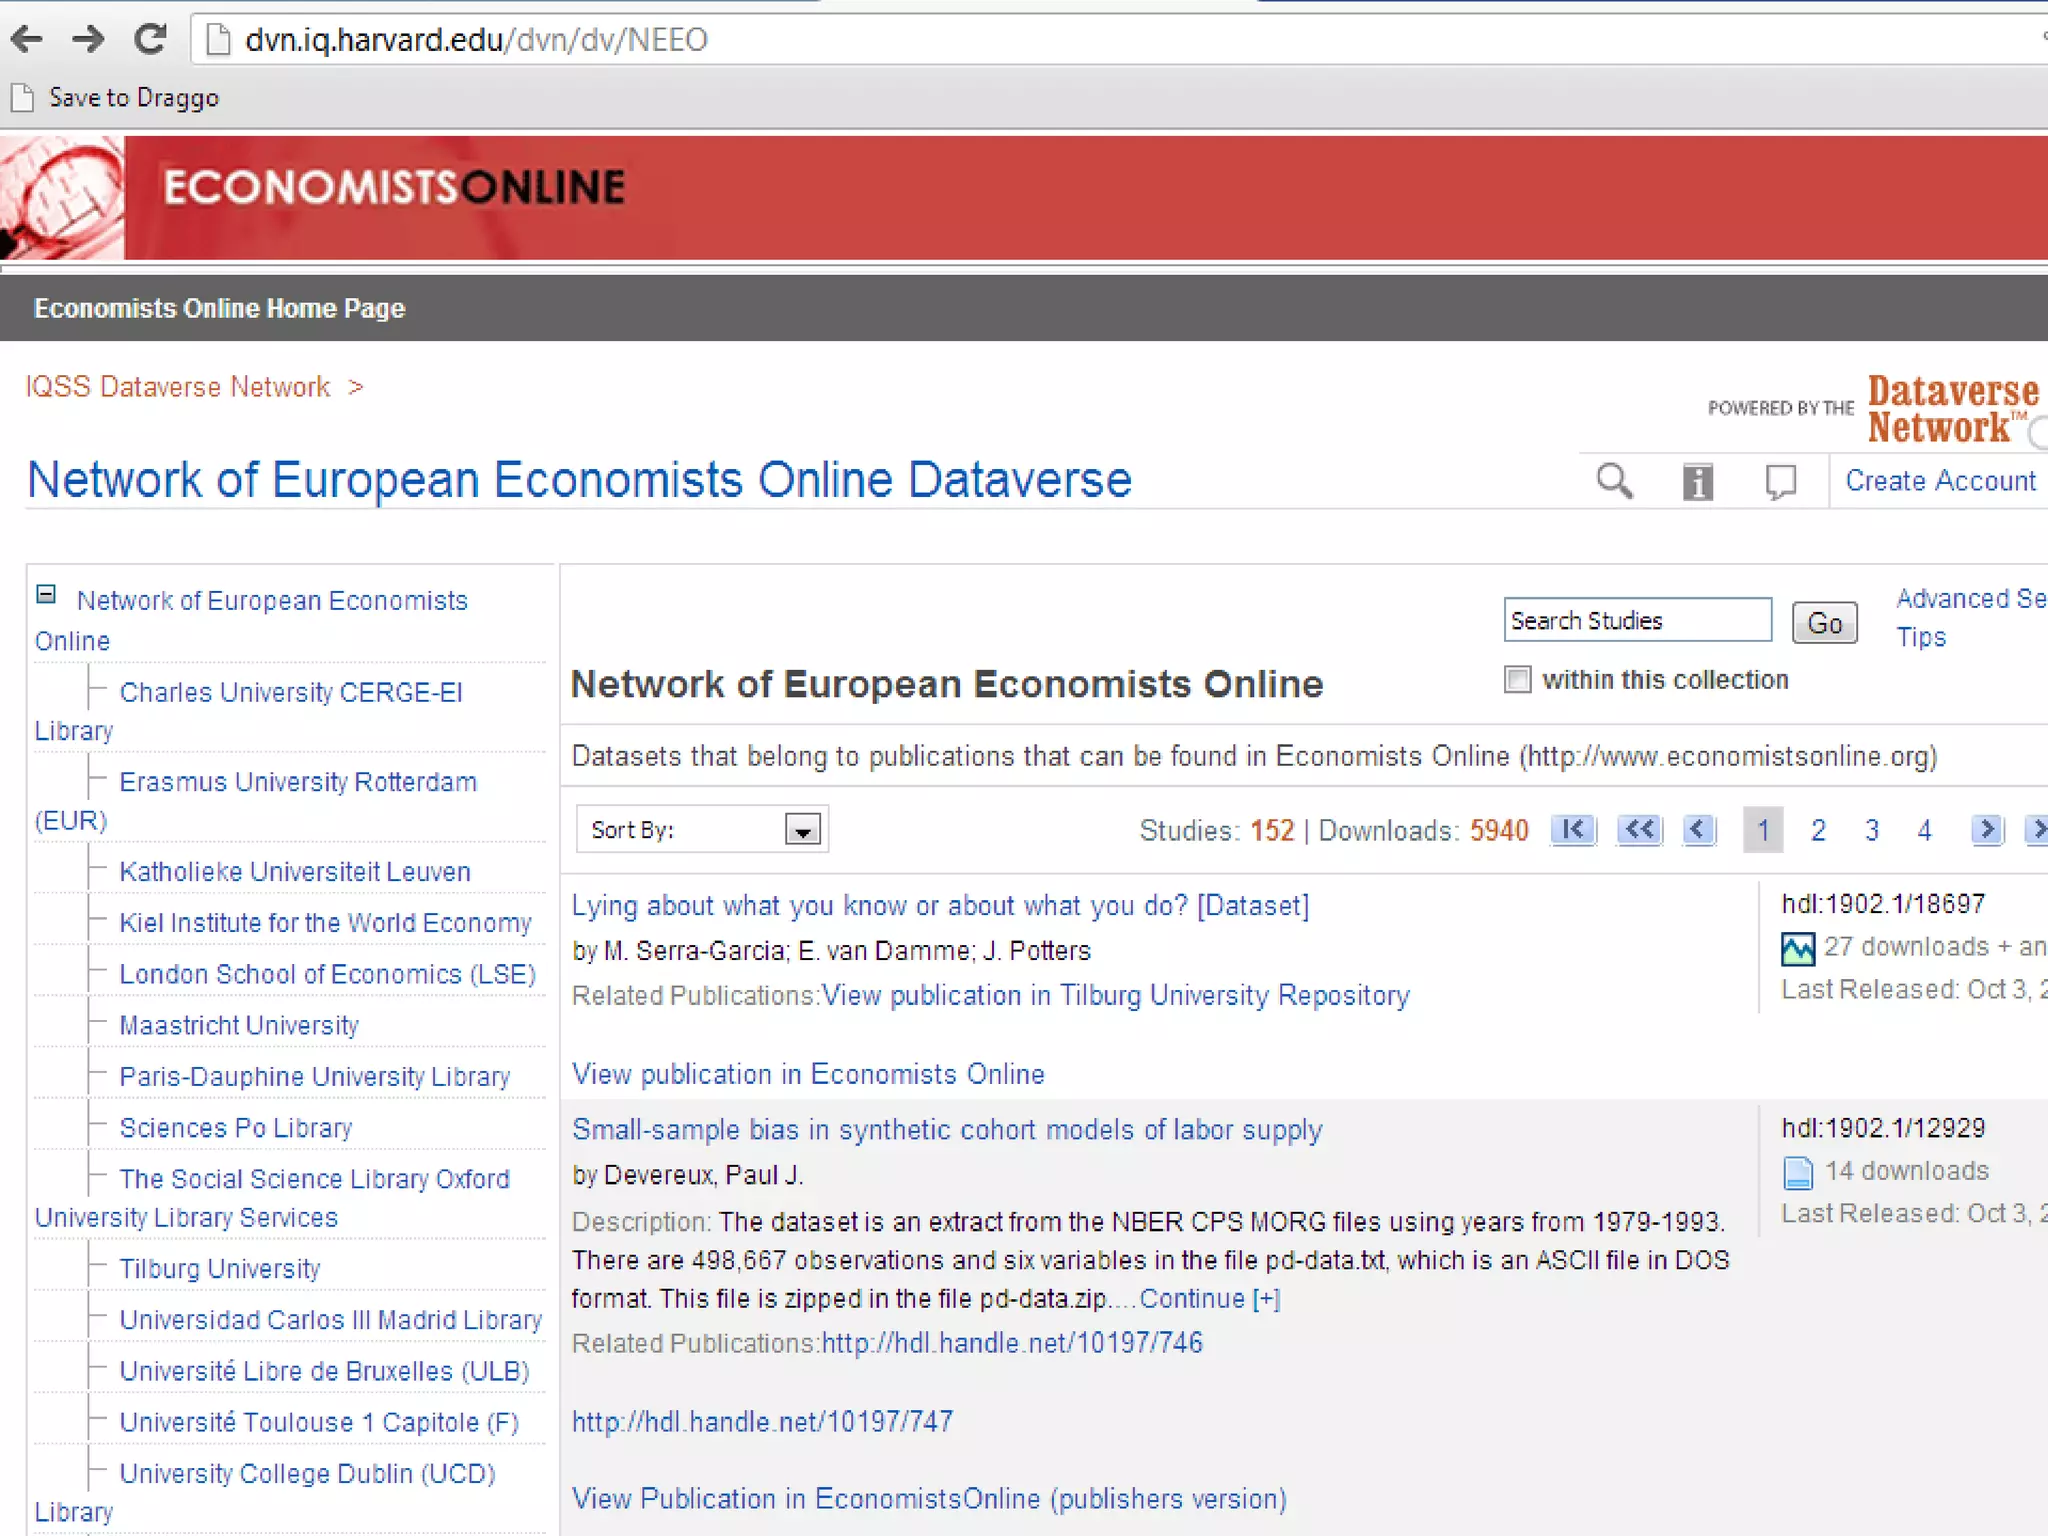Click chart icon beside 27 downloads

pyautogui.click(x=1798, y=948)
